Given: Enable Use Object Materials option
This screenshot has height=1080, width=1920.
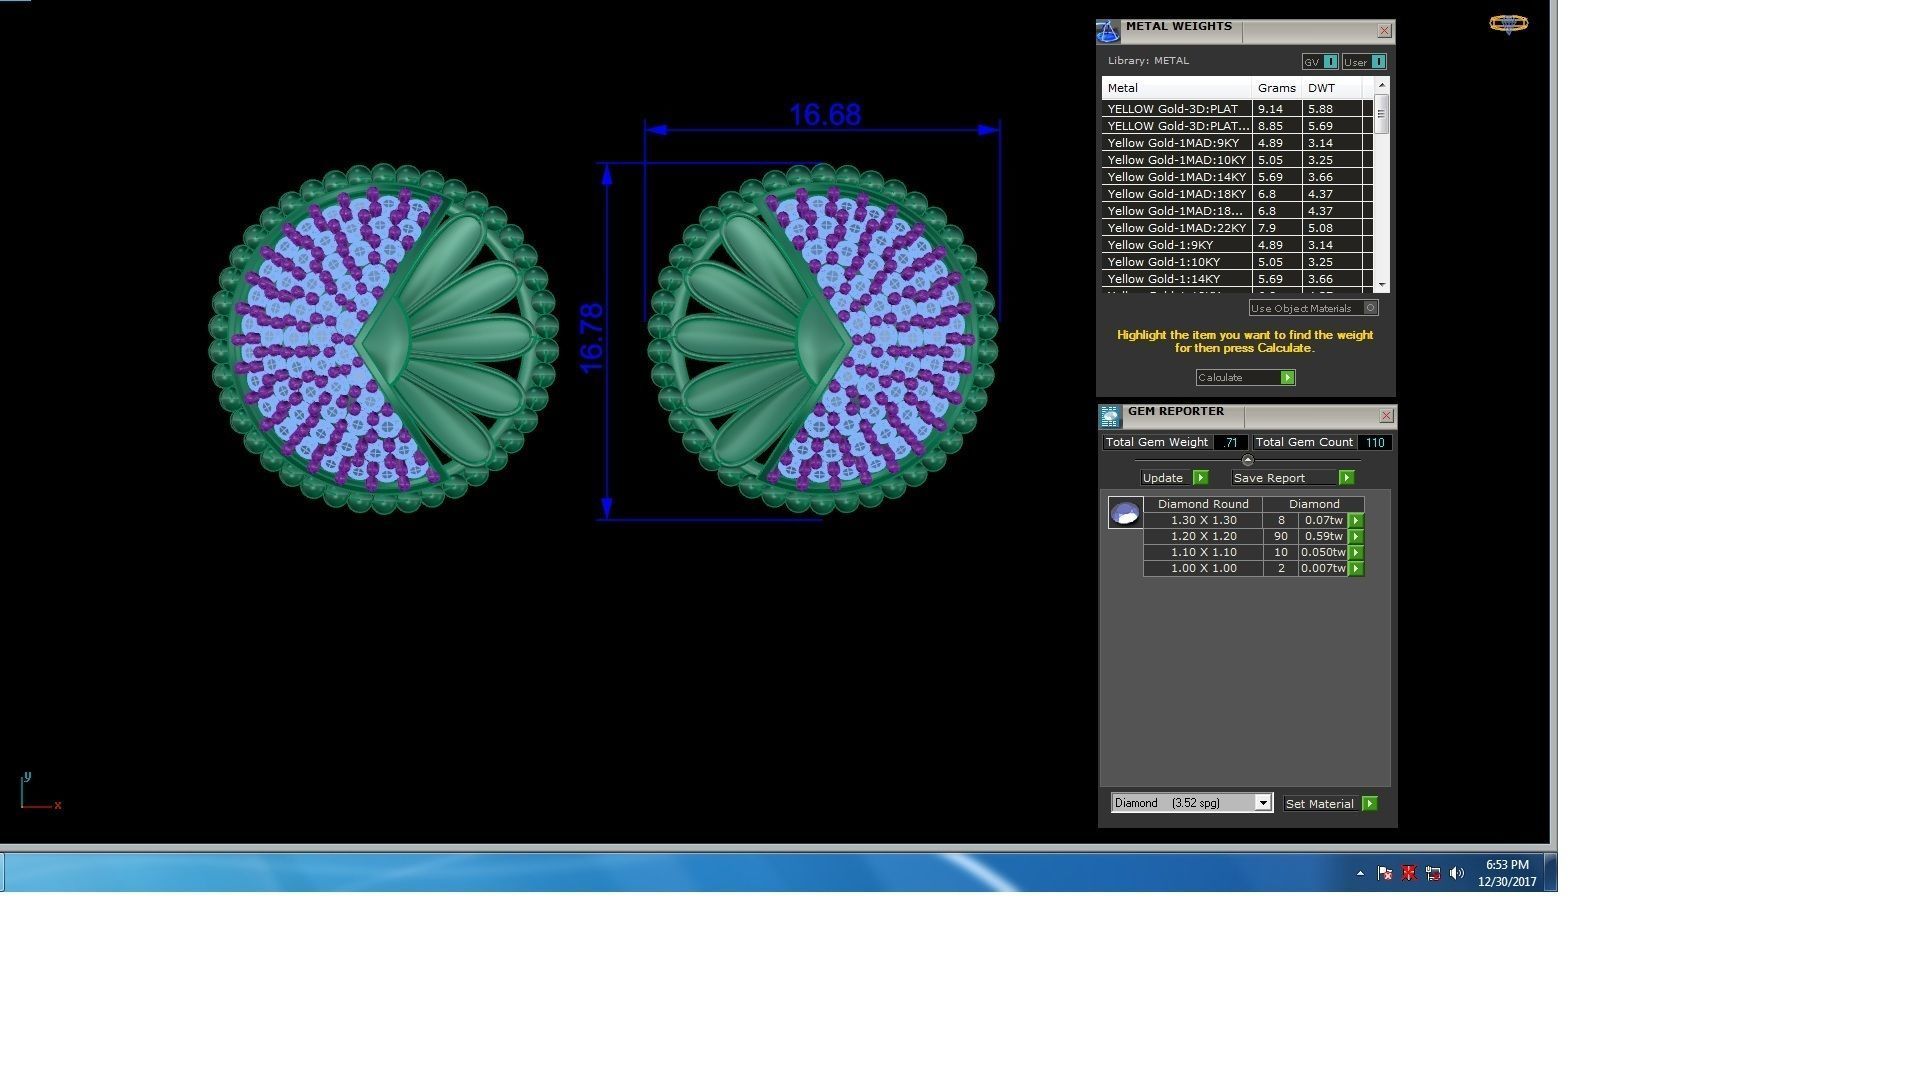Looking at the screenshot, I should [1370, 308].
